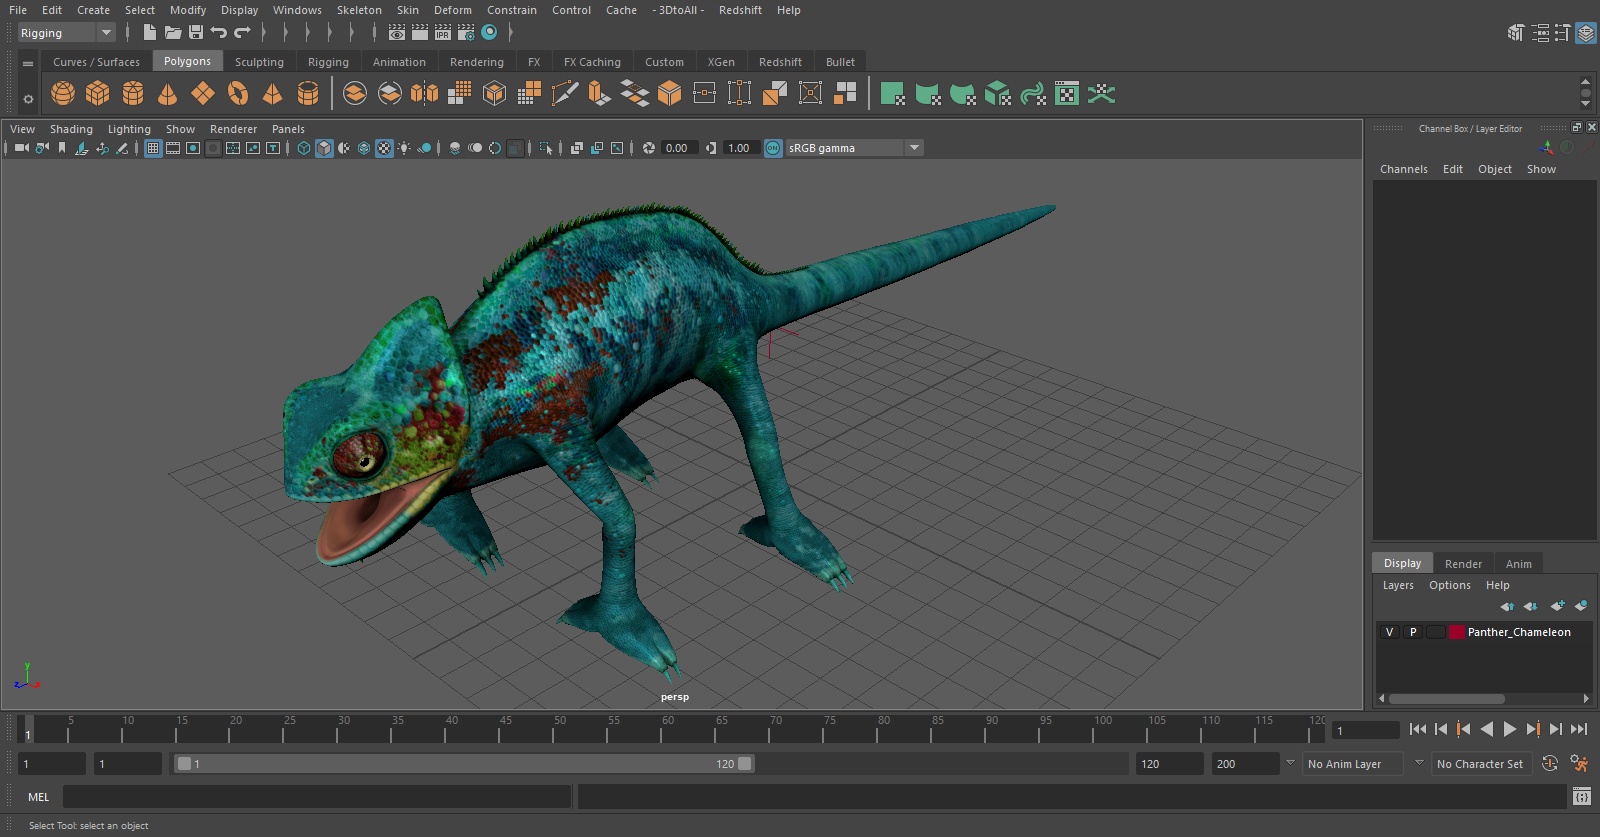The height and width of the screenshot is (837, 1600).
Task: Switch to the Sculpting shelf tab
Action: coord(259,62)
